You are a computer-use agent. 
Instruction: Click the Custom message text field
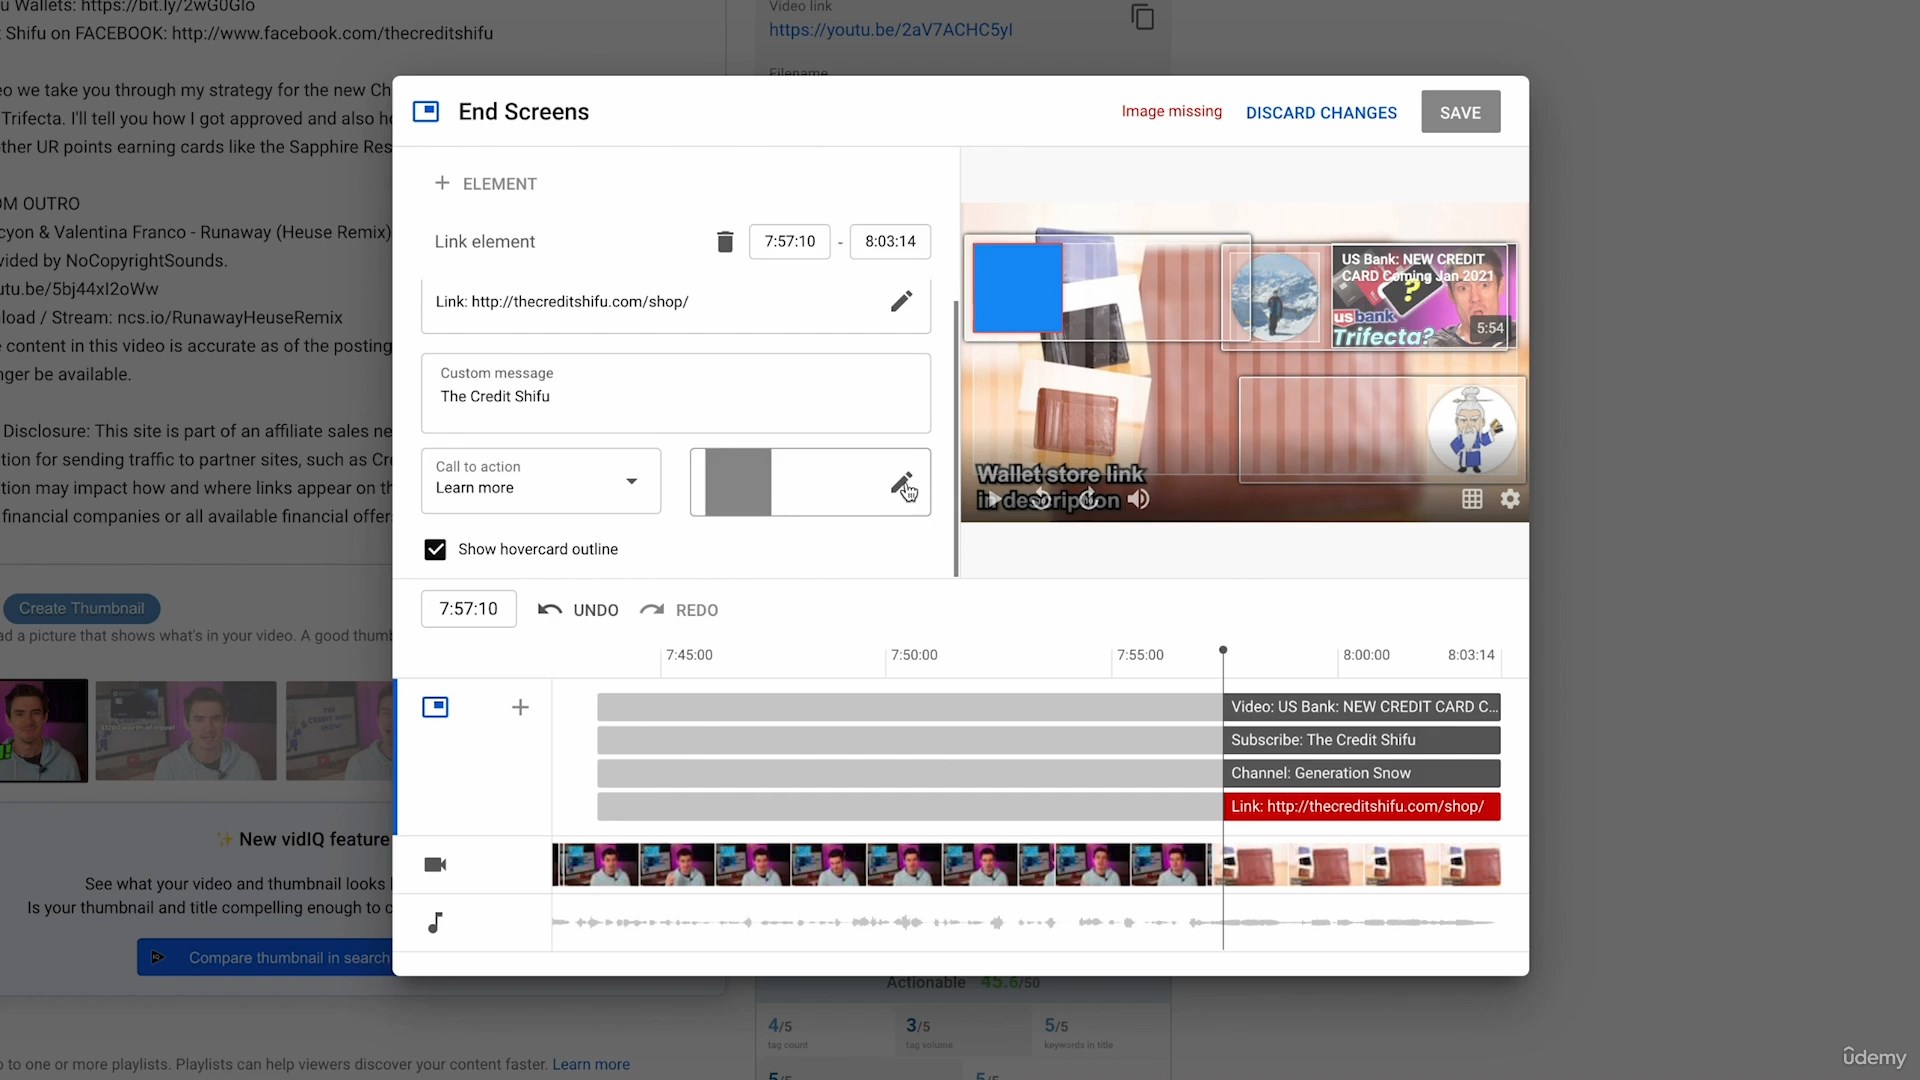click(x=676, y=395)
